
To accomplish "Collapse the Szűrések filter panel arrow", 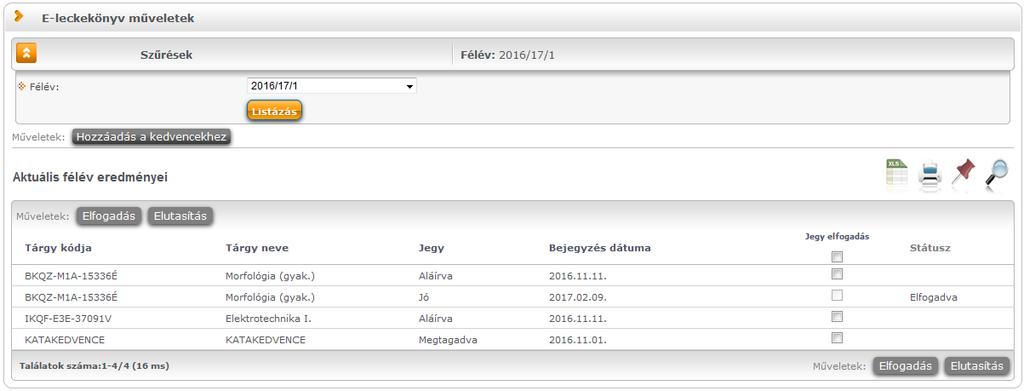I will click(x=26, y=53).
